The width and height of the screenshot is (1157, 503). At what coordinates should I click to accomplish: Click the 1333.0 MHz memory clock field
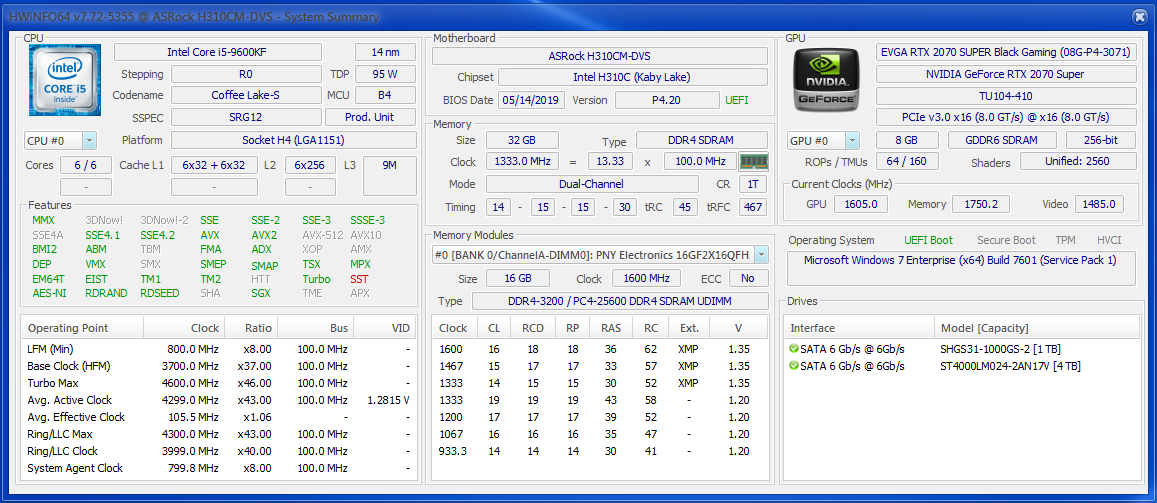(522, 162)
